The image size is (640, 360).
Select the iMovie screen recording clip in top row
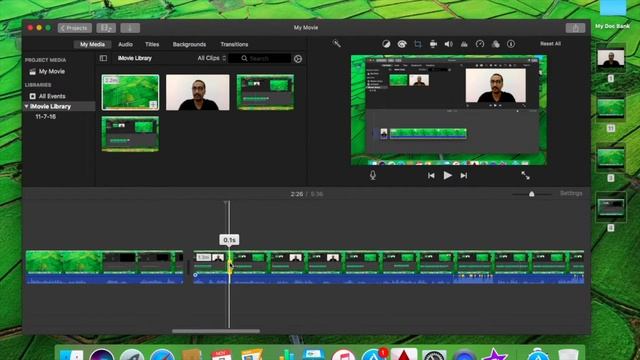(x=265, y=92)
